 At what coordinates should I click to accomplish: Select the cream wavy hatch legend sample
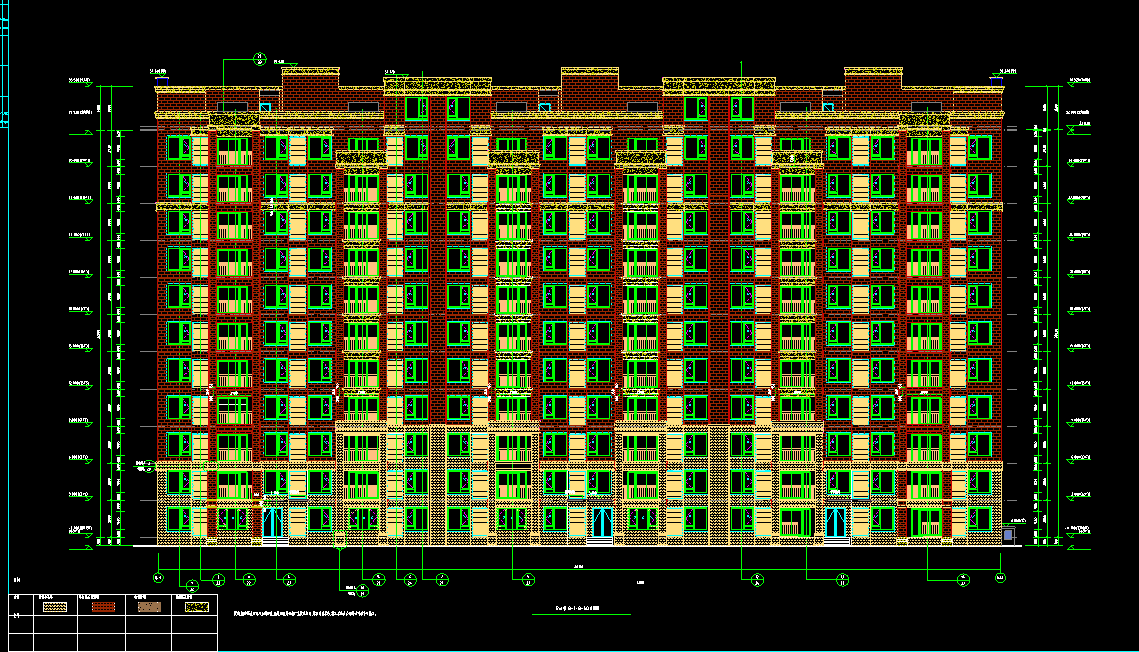tap(57, 605)
